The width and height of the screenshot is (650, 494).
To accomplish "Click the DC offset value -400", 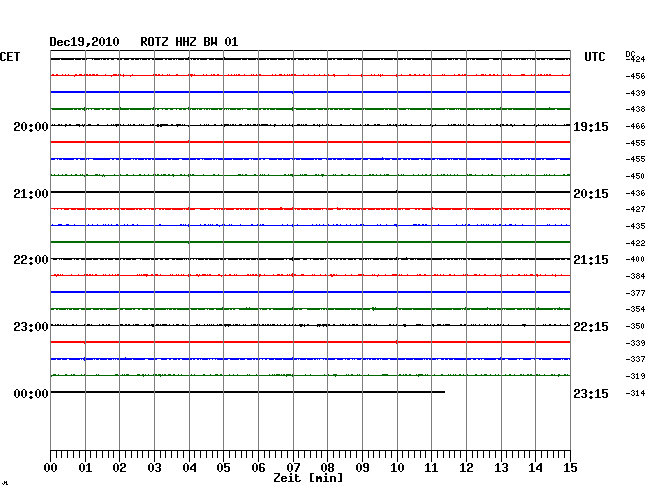I will pos(635,259).
